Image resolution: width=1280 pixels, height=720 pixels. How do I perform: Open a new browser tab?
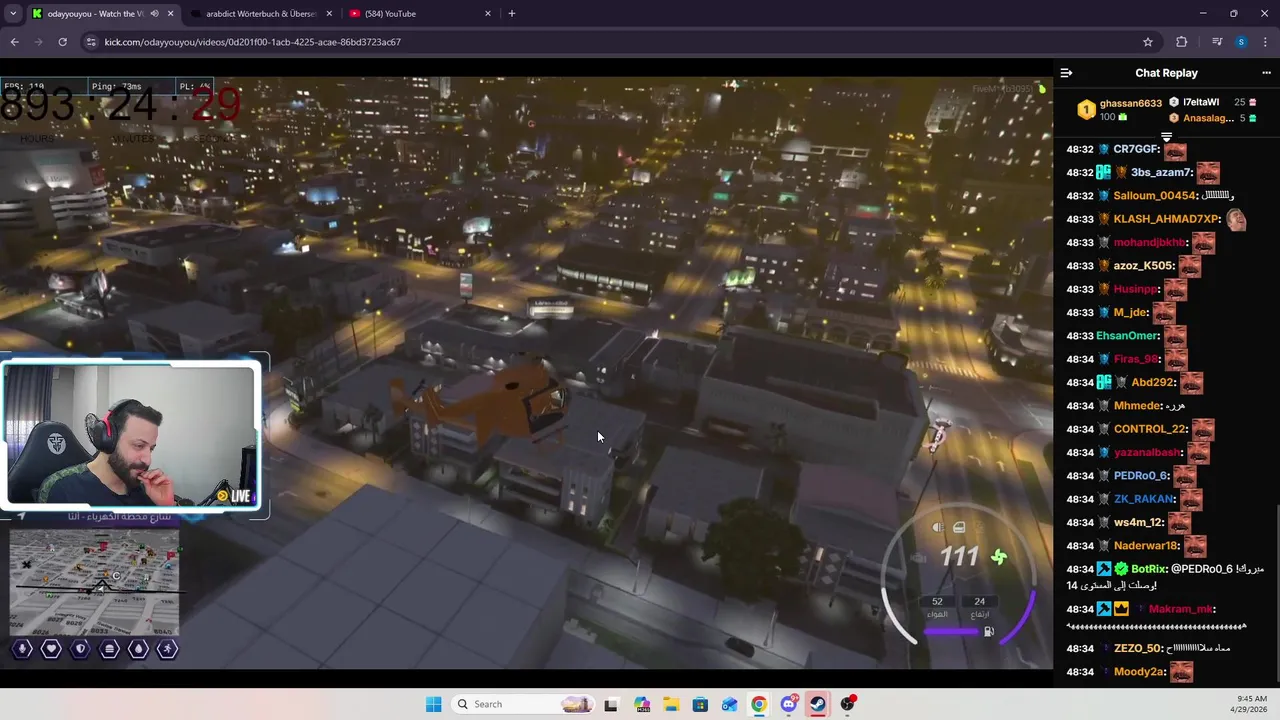512,14
